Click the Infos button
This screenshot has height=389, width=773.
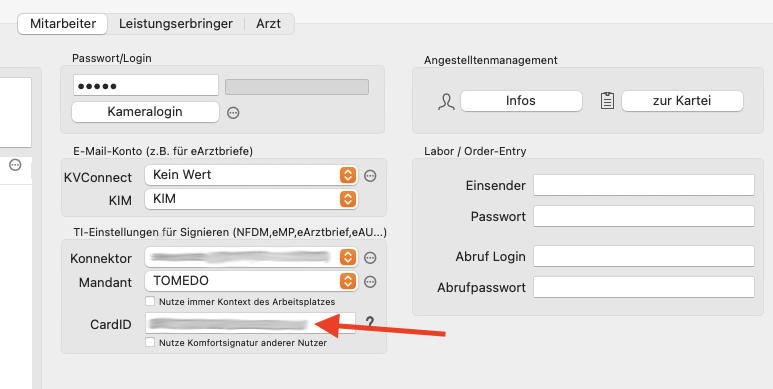coord(521,101)
